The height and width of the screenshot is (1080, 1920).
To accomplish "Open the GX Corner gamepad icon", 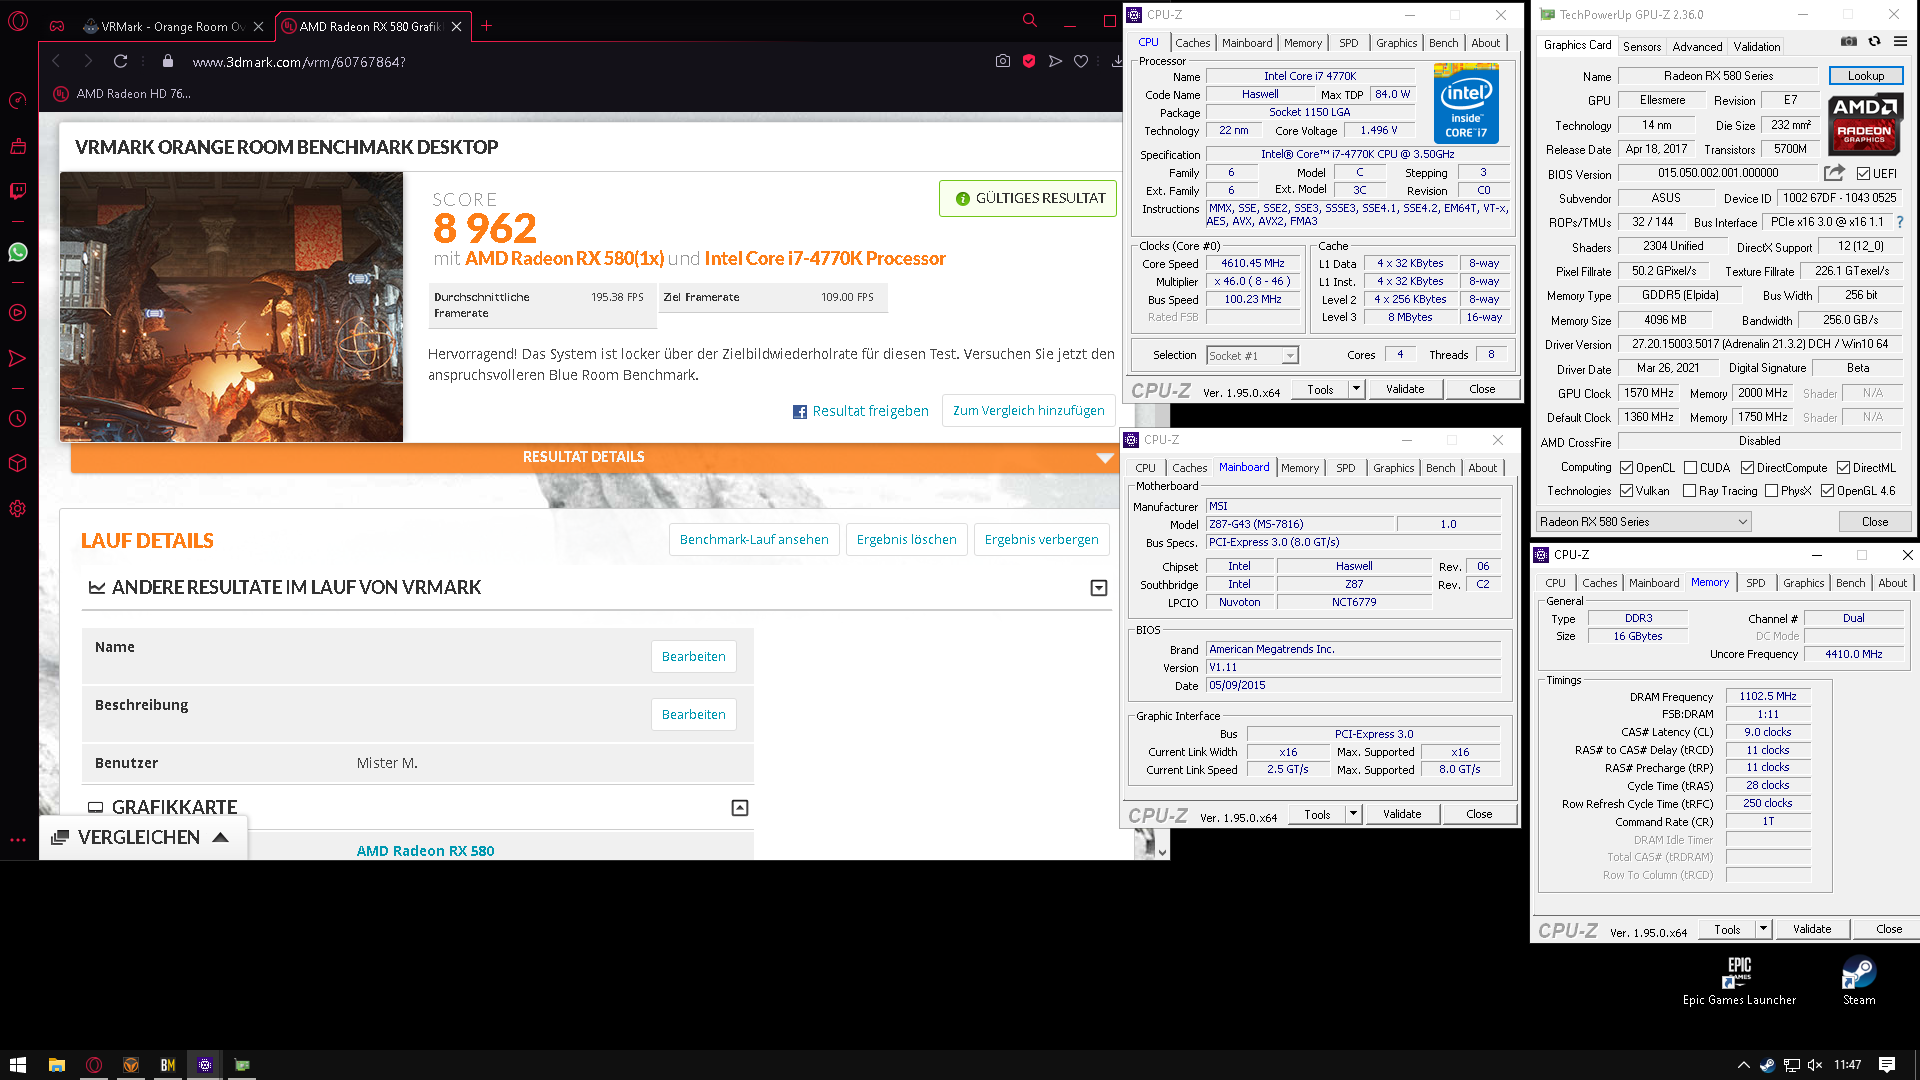I will click(x=57, y=26).
